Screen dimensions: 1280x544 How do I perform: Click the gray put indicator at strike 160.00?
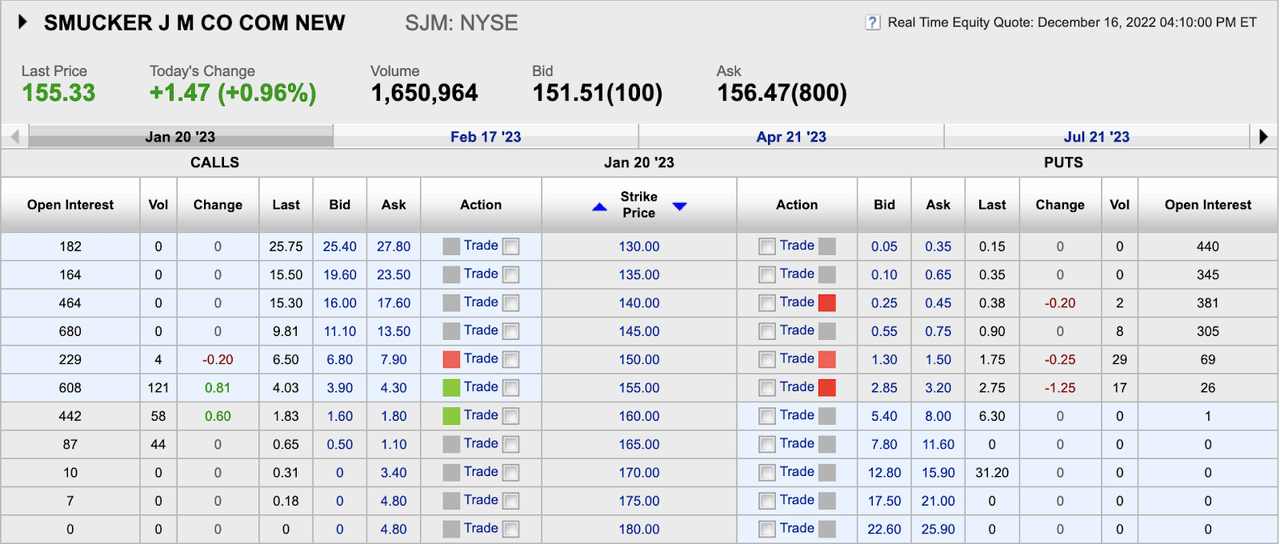pyautogui.click(x=827, y=416)
